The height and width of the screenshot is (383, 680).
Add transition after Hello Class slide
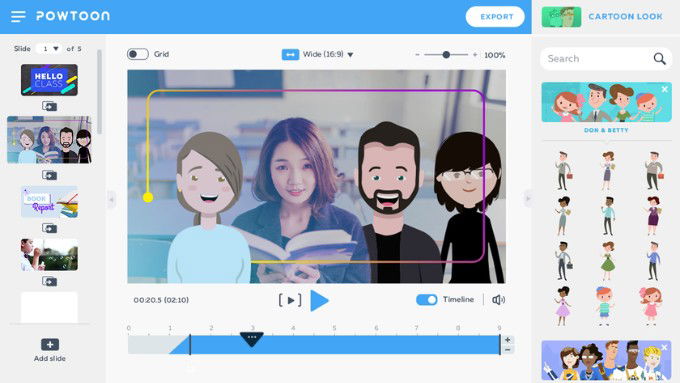(49, 106)
